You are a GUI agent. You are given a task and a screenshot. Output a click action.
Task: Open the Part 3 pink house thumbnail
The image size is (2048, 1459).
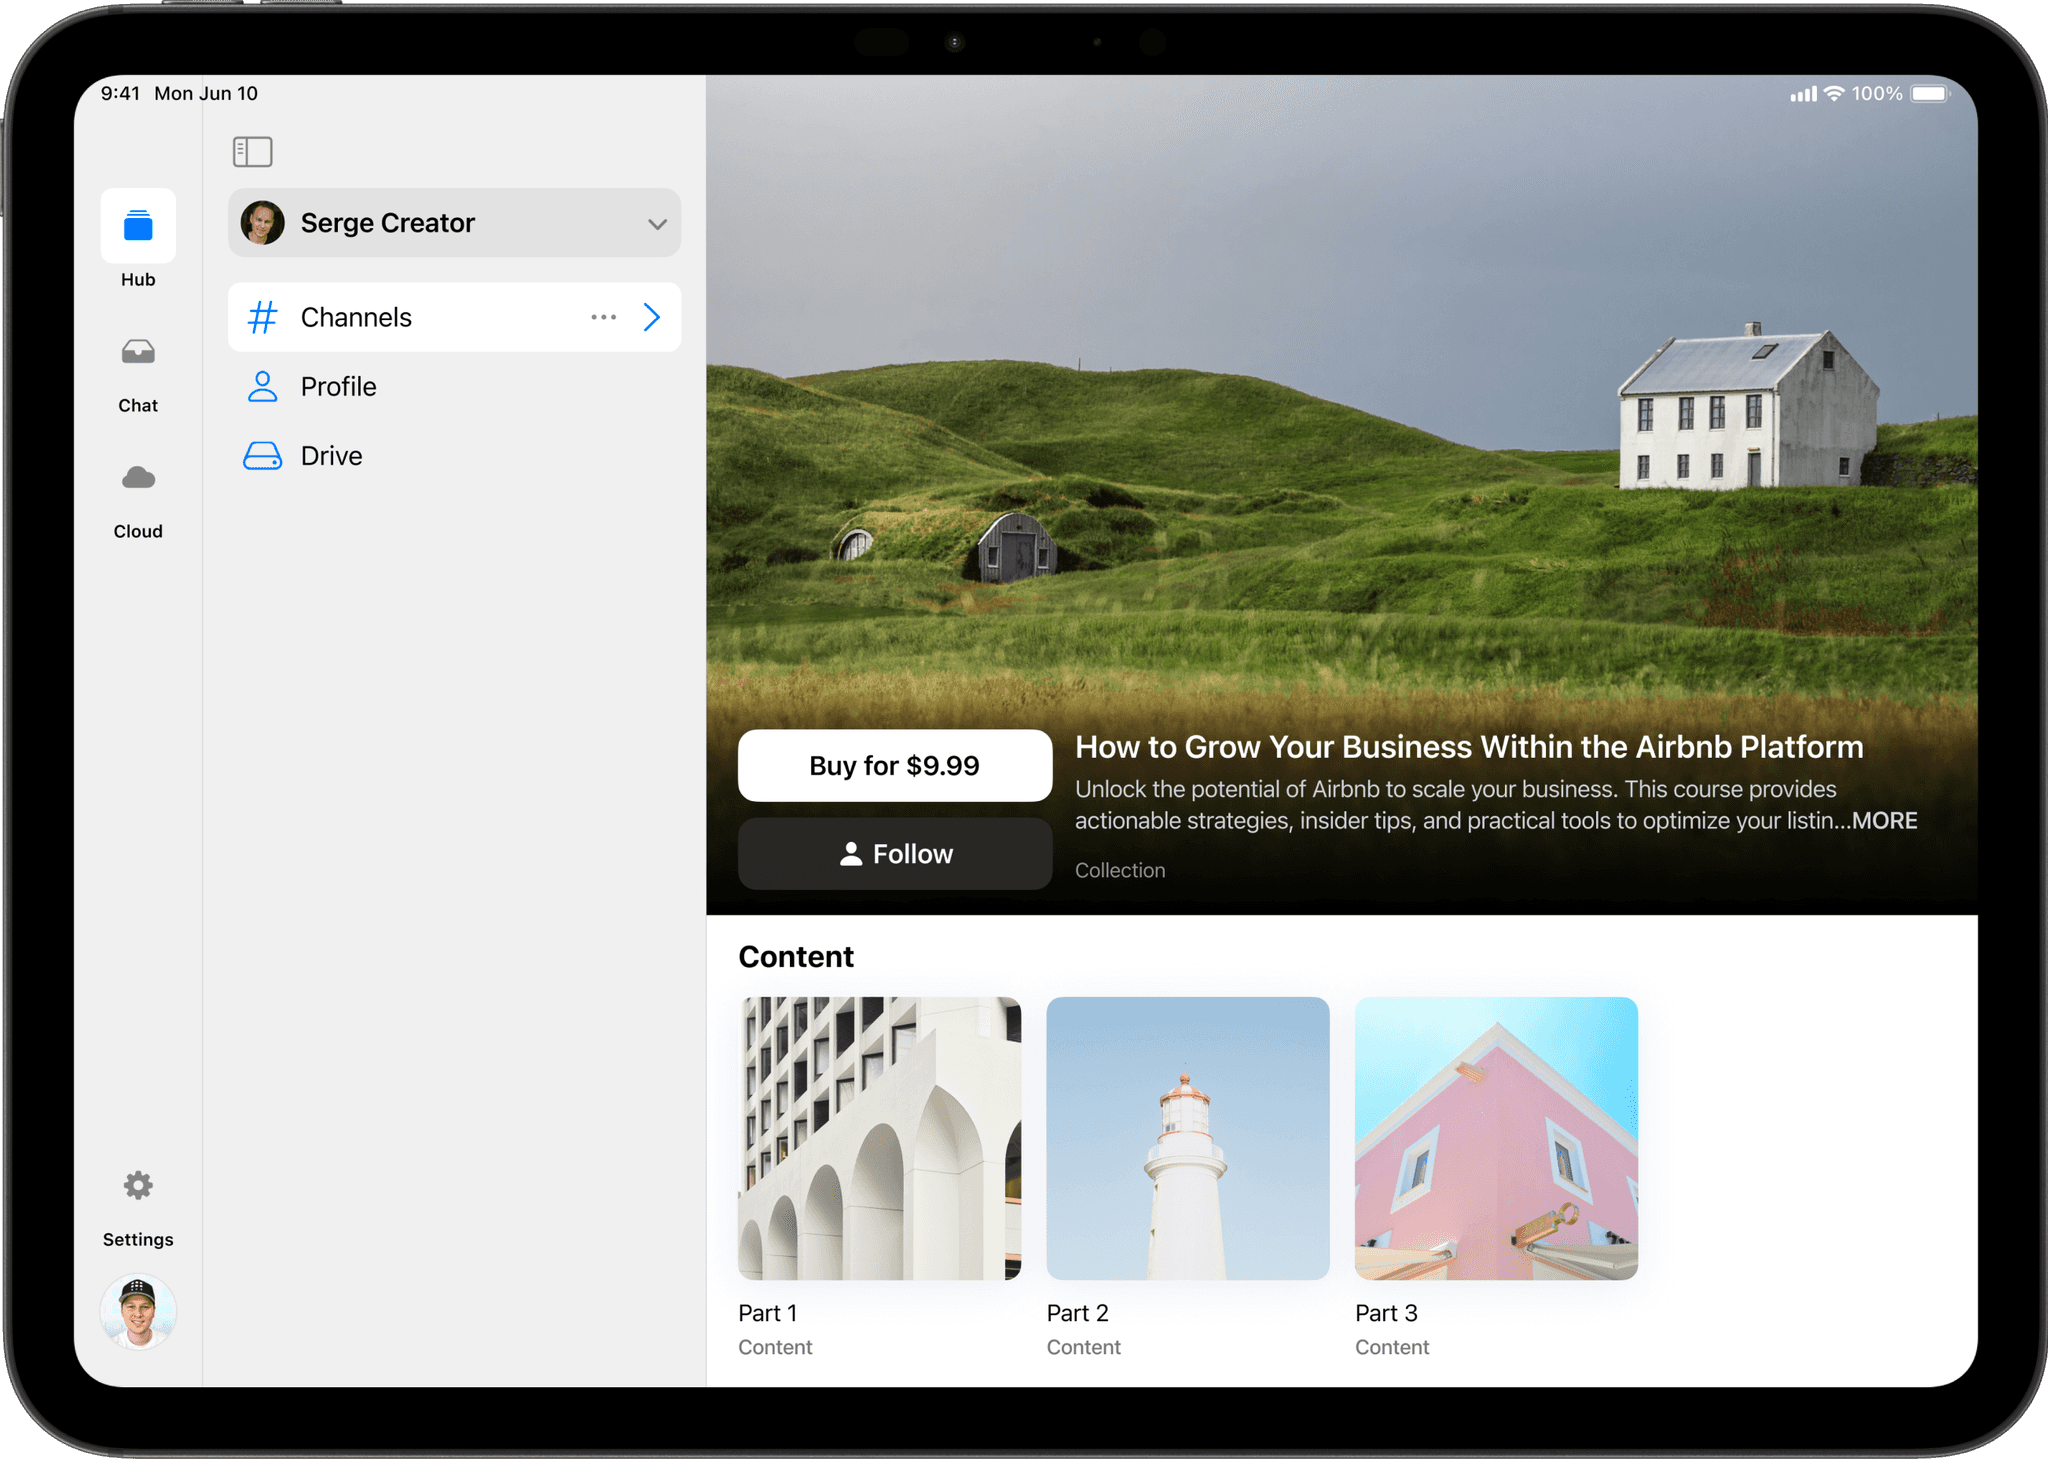point(1496,1138)
